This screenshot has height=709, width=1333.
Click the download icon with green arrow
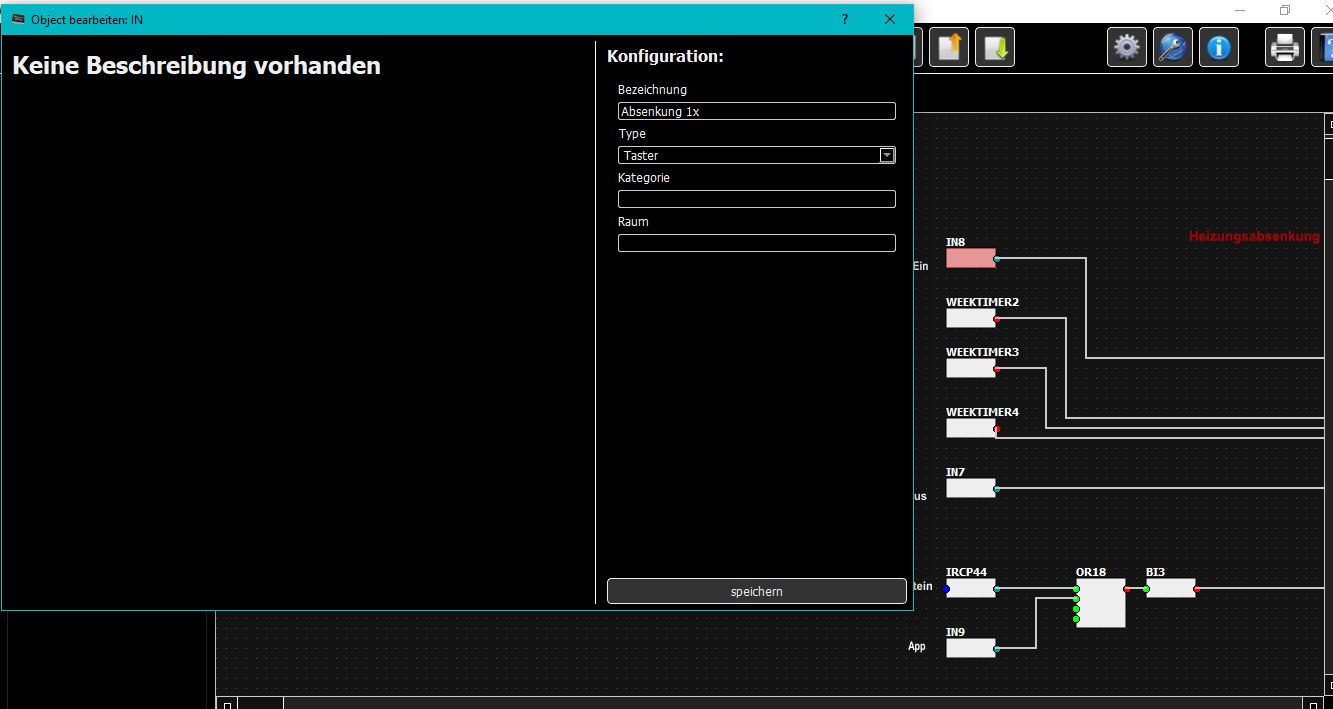tap(995, 47)
